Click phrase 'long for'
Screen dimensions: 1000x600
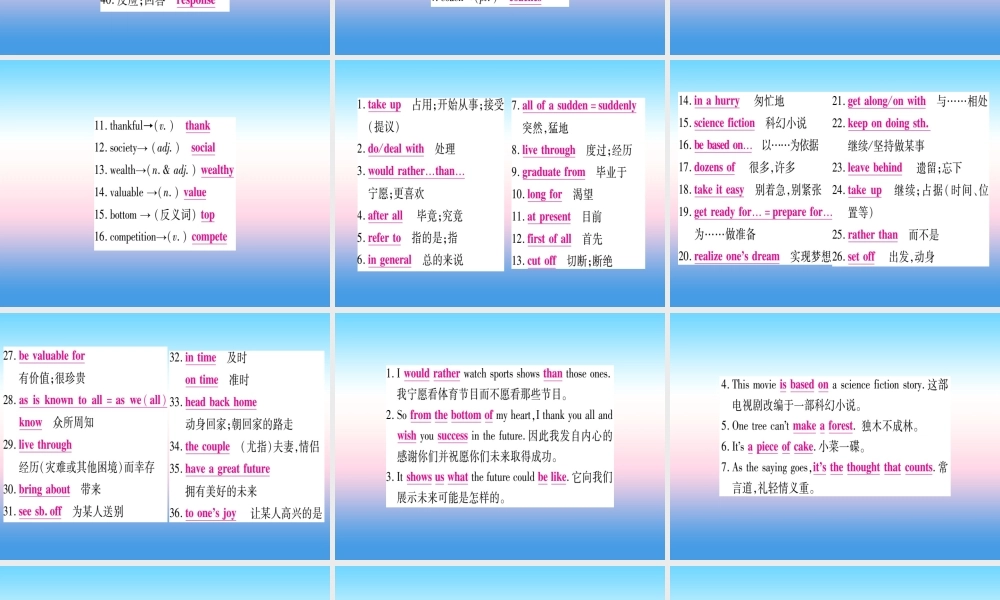(545, 194)
